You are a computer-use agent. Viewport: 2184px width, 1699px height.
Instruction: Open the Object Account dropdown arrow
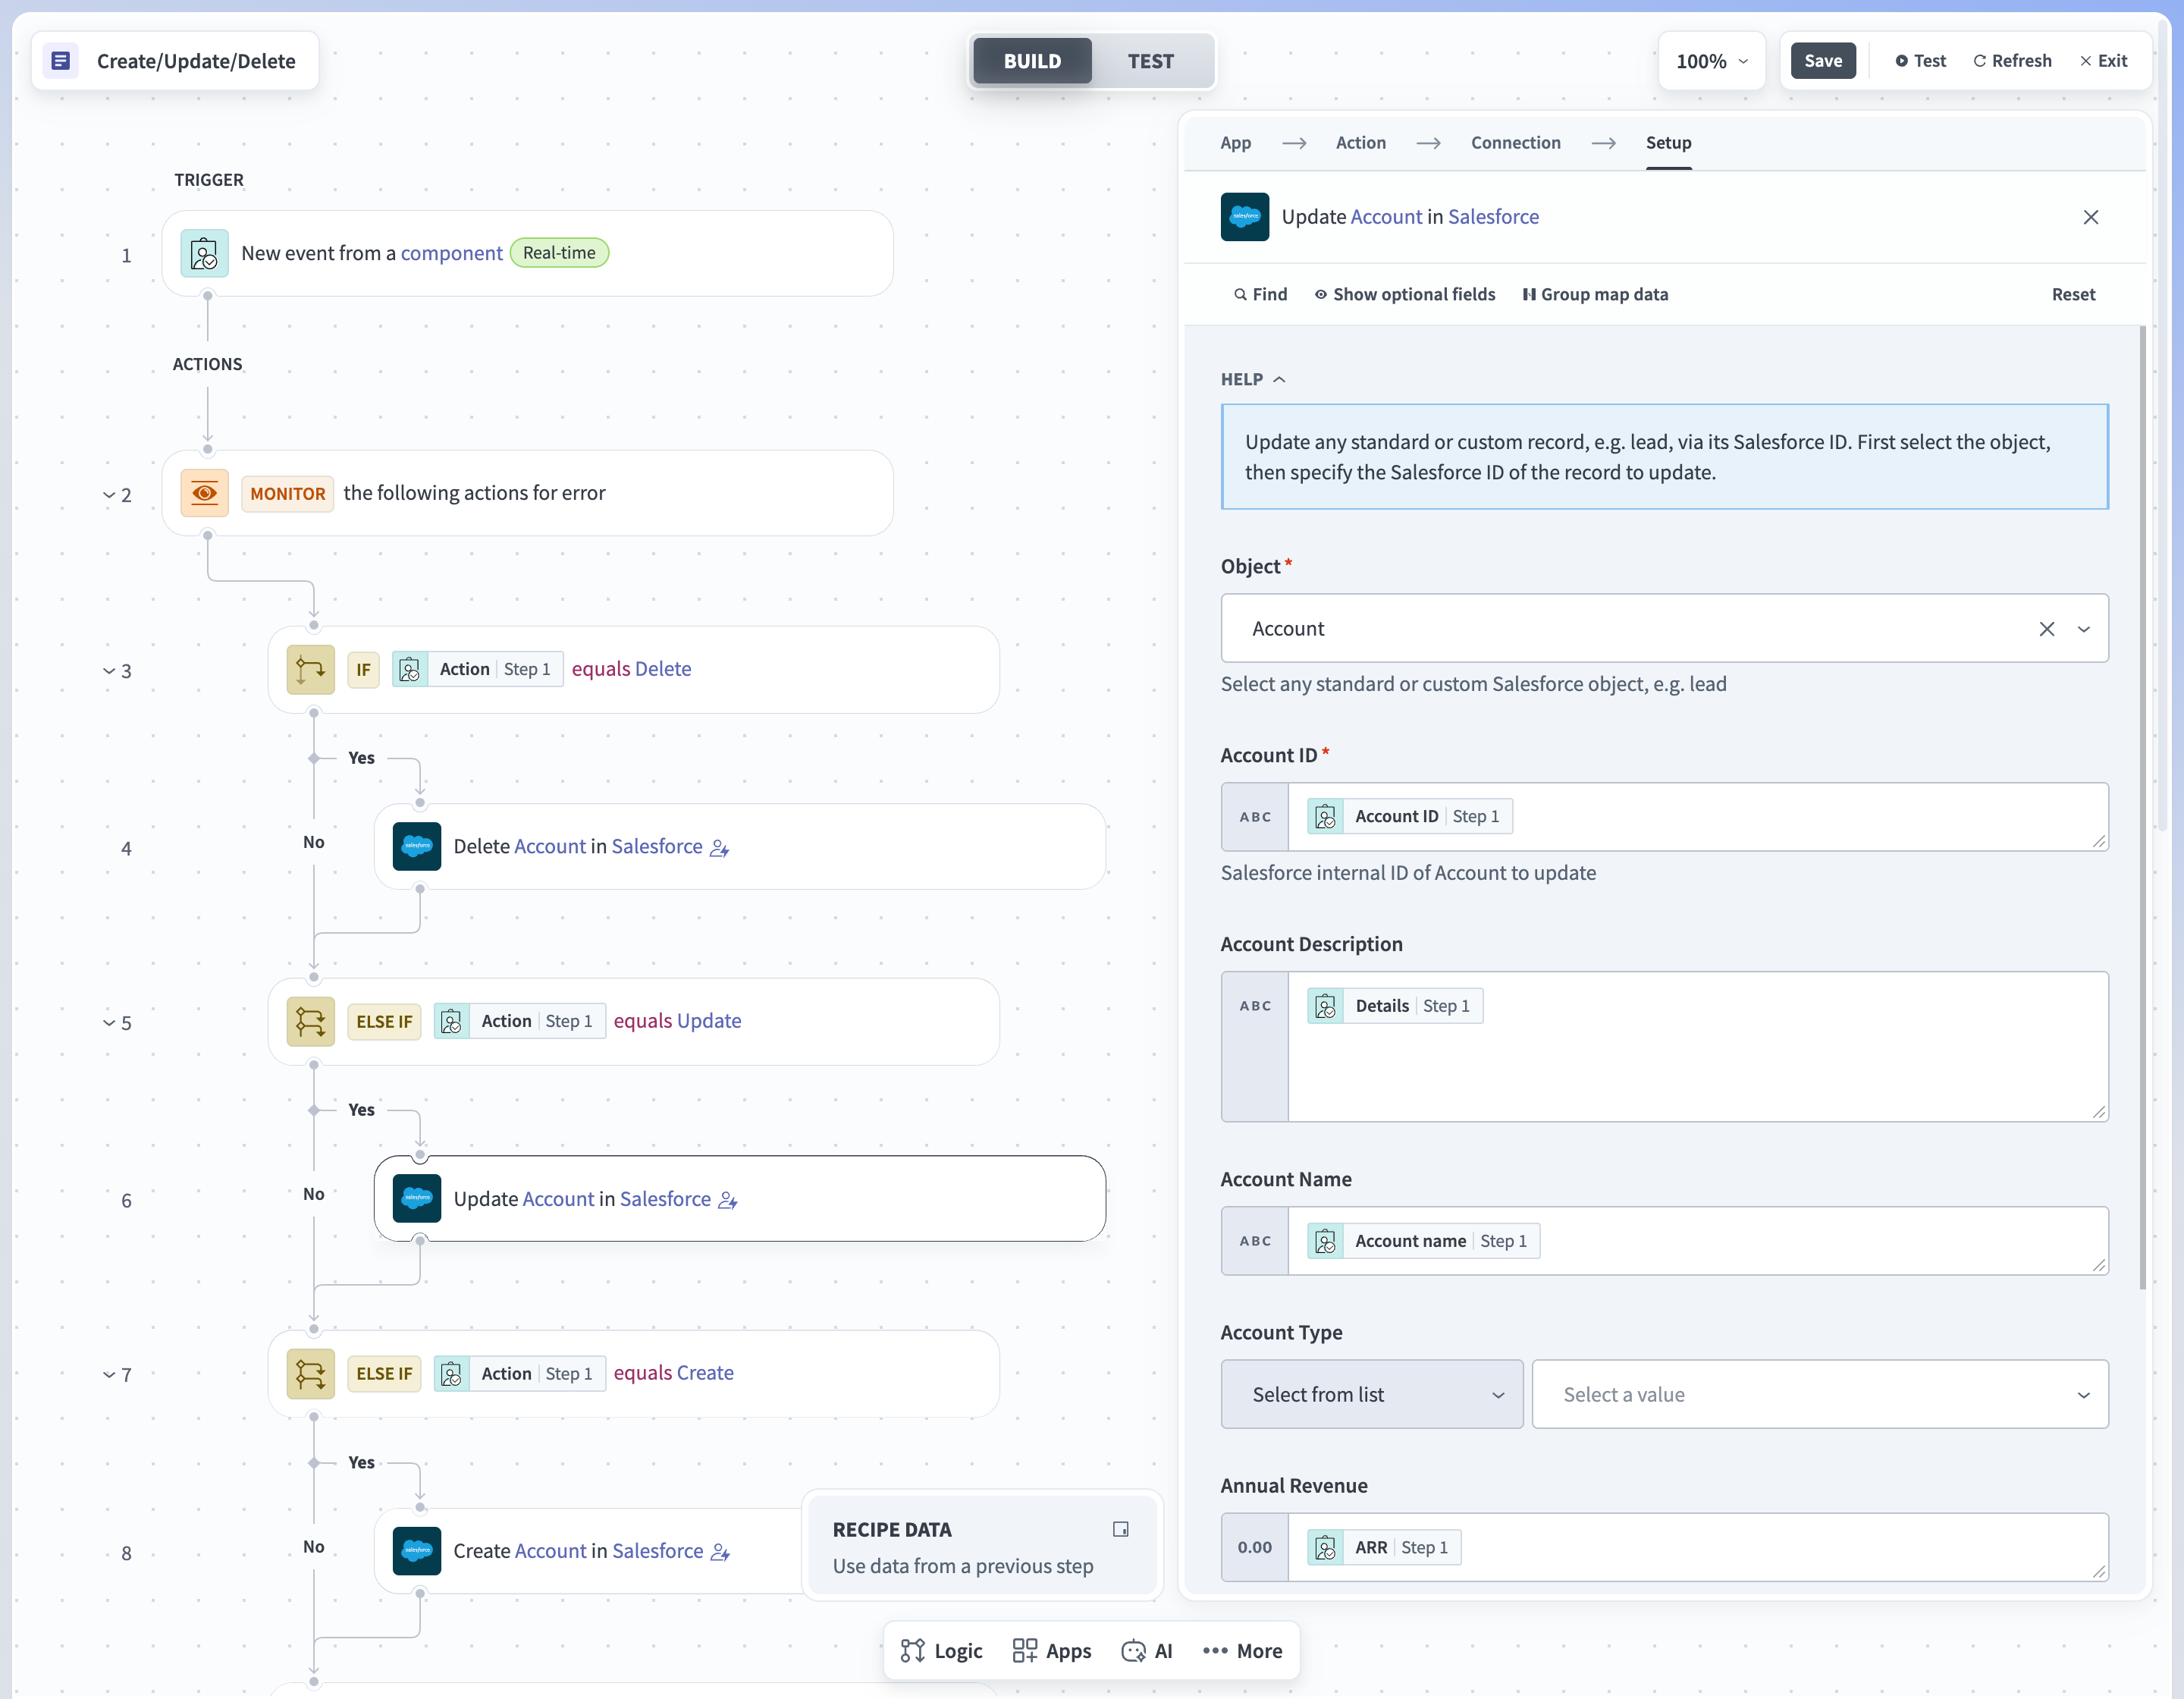click(x=2084, y=629)
